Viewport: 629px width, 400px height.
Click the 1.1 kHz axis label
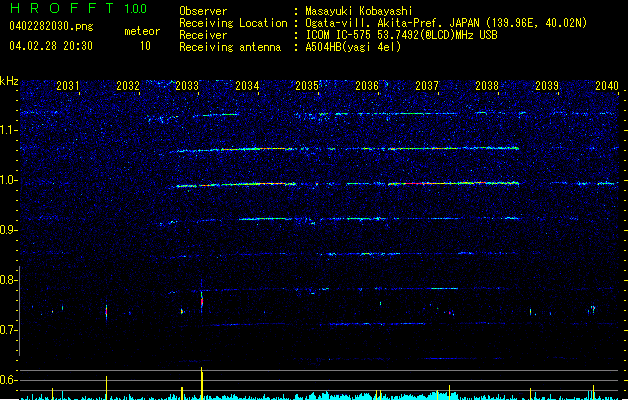pos(7,130)
